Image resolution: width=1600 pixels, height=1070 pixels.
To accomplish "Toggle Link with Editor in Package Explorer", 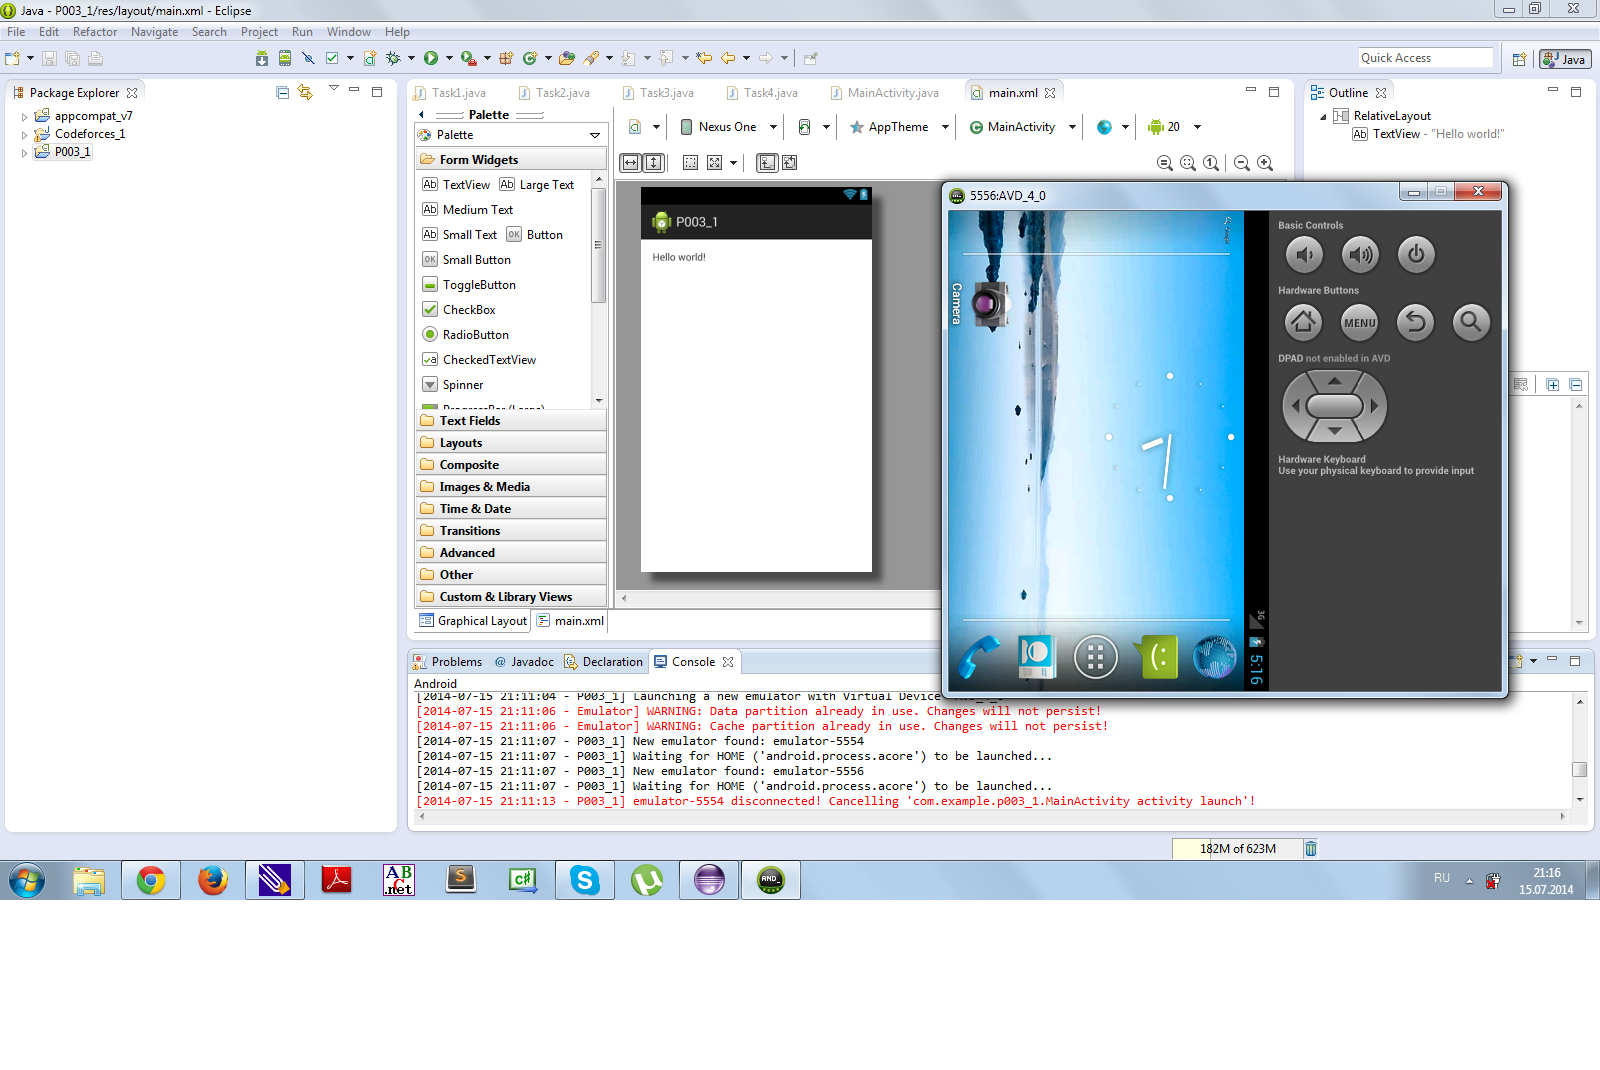I will point(305,92).
